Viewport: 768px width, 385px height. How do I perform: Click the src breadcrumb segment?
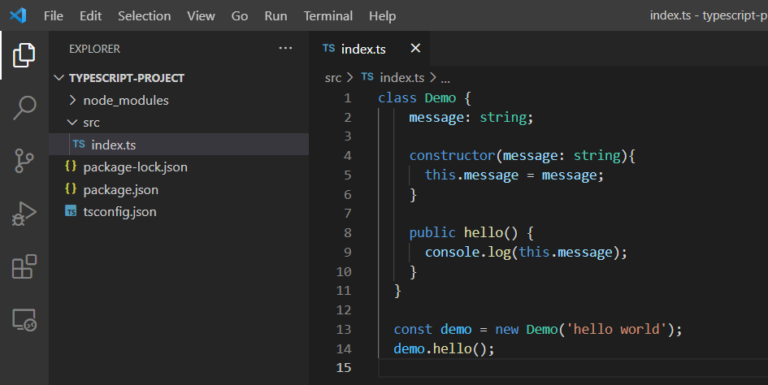point(333,77)
